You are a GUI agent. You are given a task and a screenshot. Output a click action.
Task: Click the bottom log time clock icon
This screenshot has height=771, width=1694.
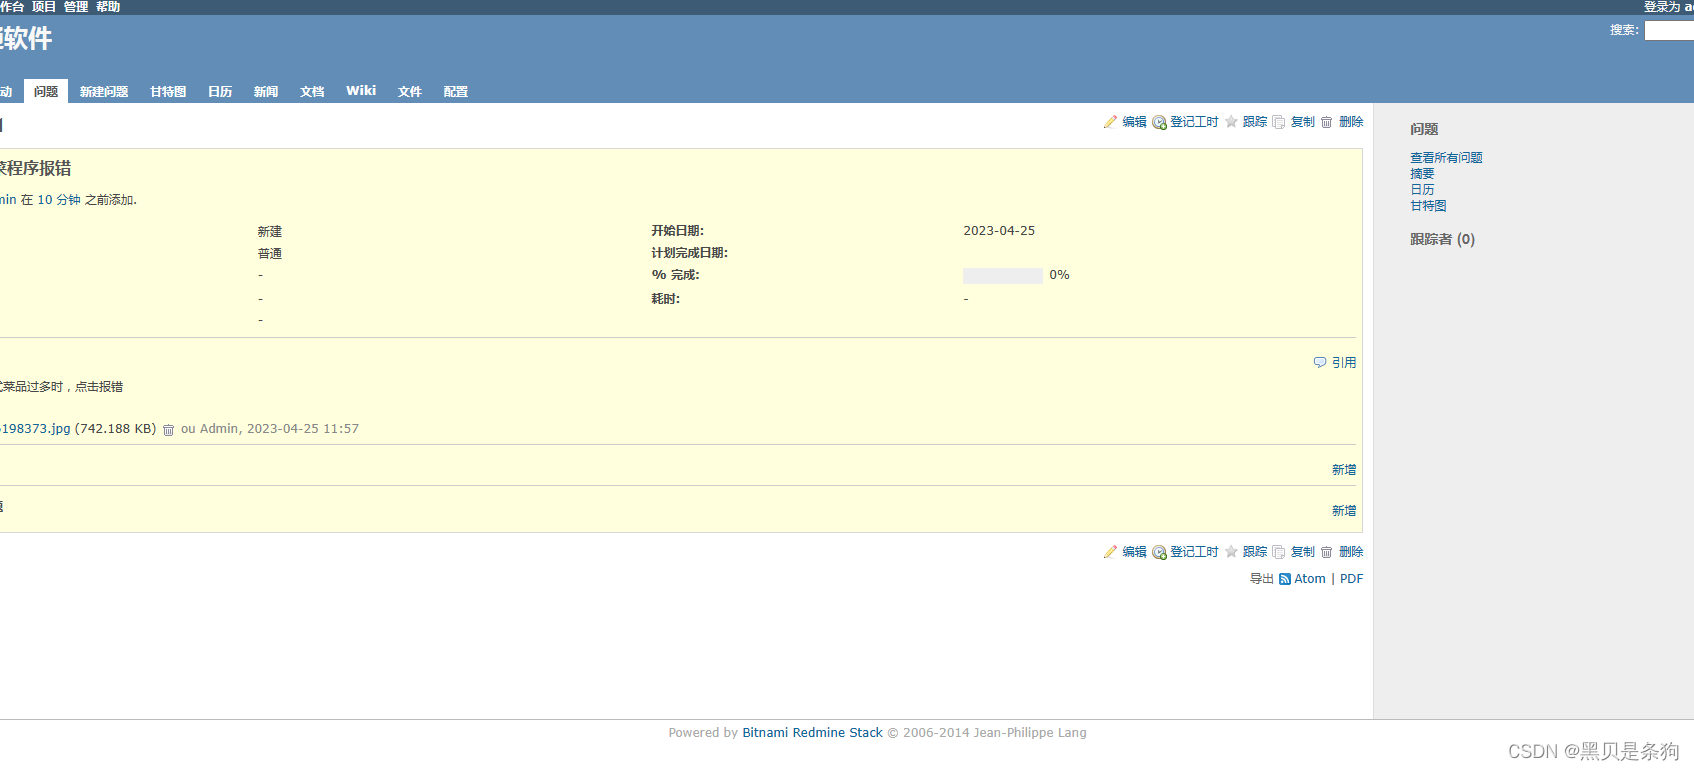[1159, 552]
